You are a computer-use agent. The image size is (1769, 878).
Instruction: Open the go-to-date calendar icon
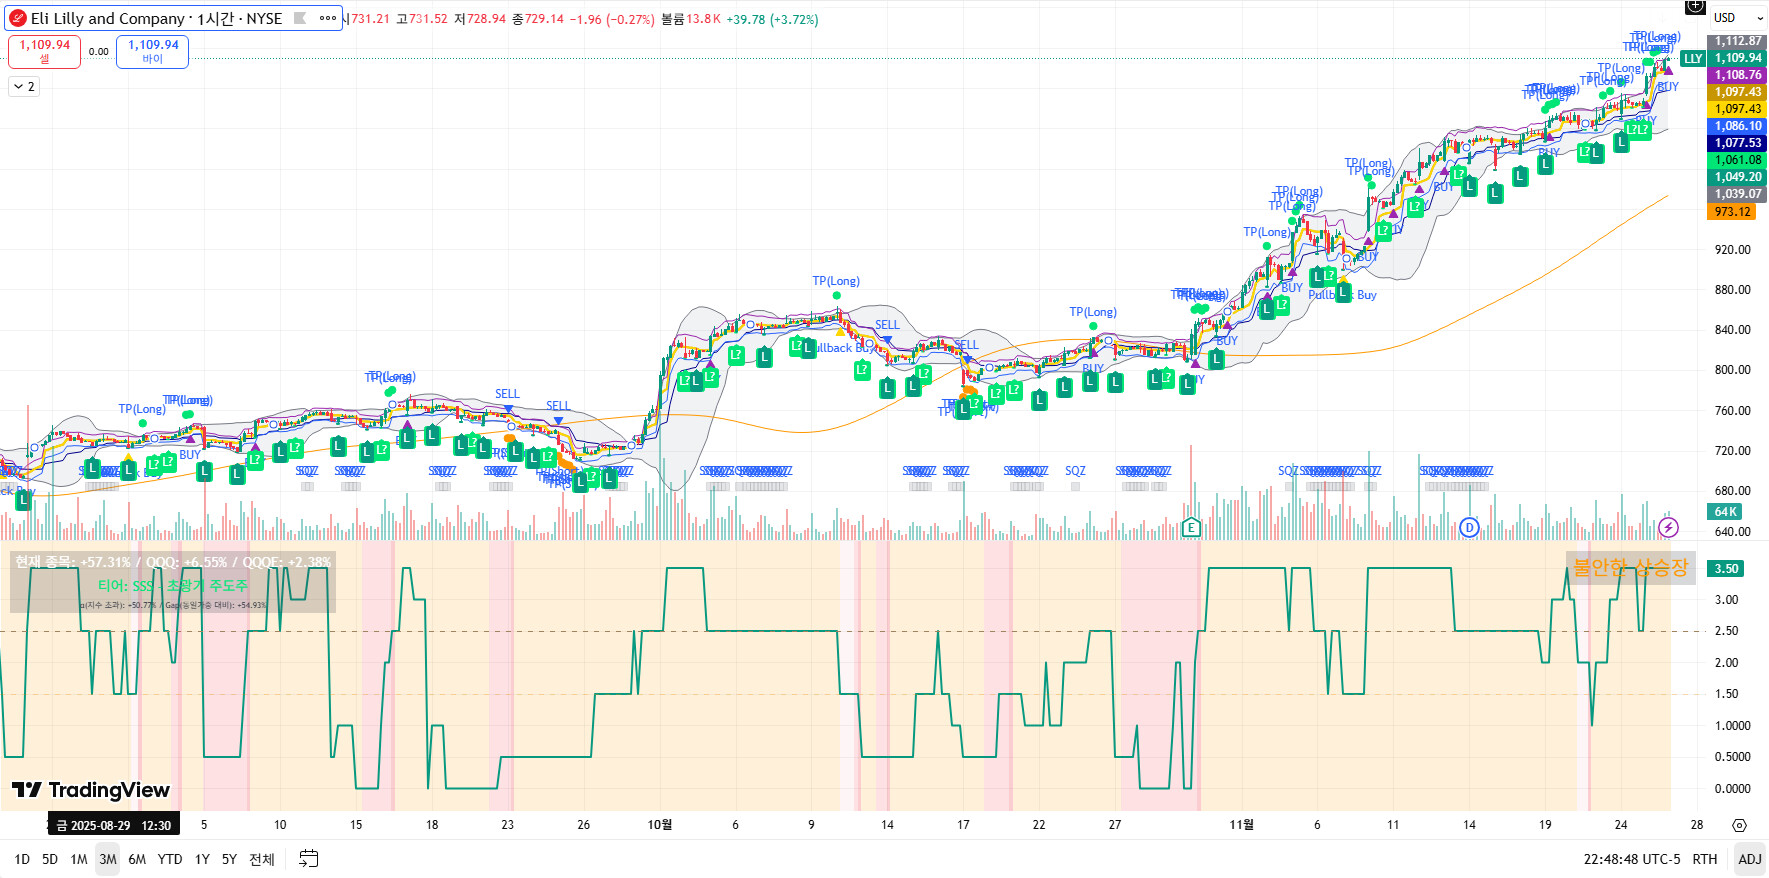point(309,859)
